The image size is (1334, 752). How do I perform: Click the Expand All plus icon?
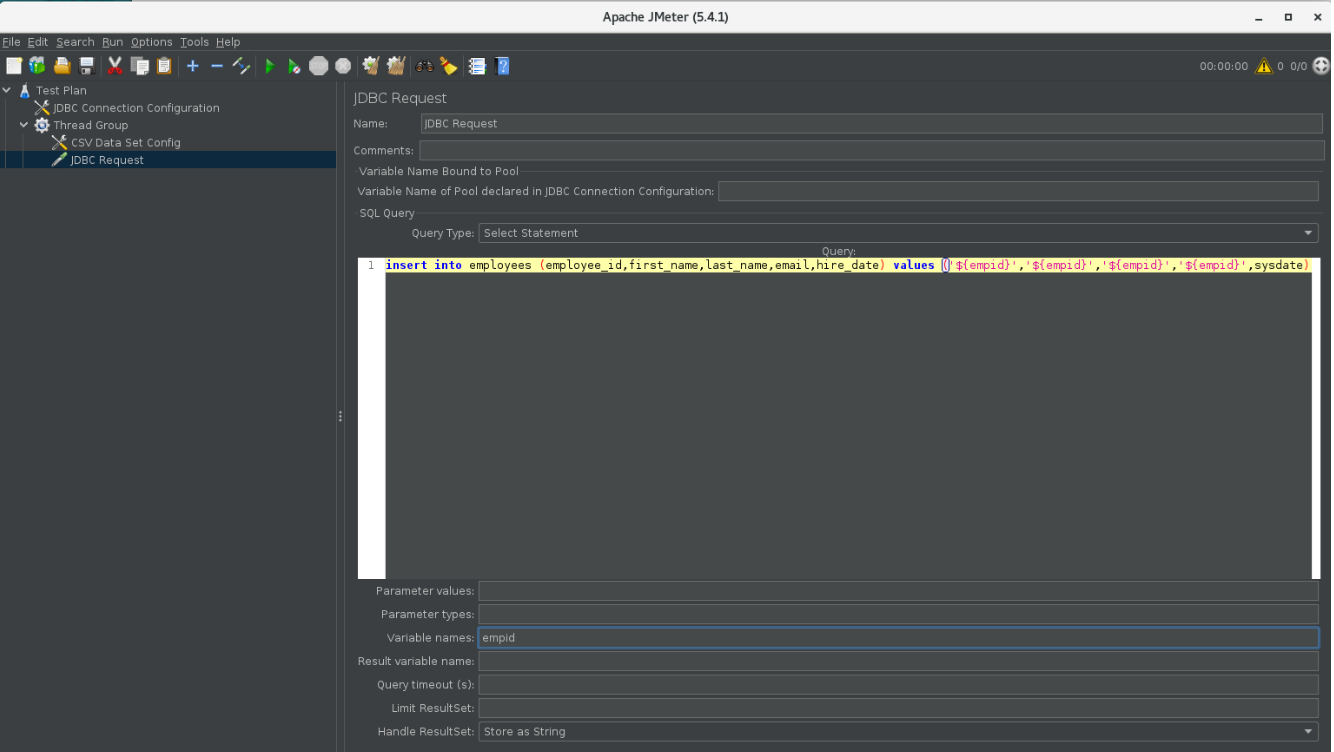point(193,66)
